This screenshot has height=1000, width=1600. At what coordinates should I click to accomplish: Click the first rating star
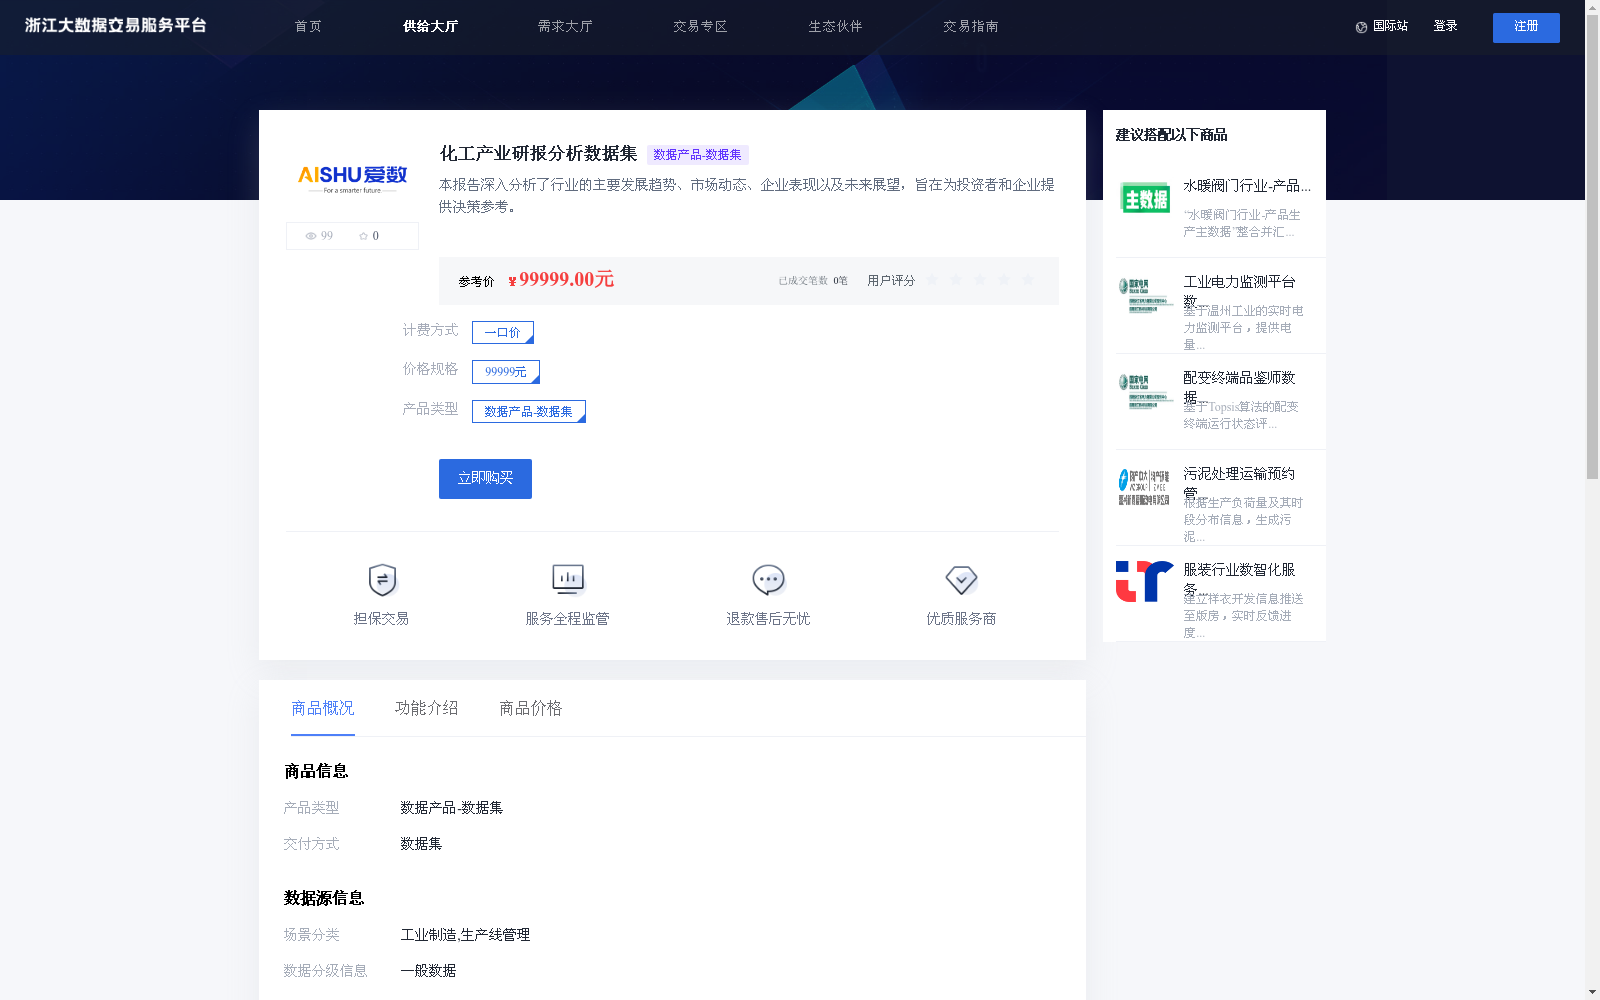(932, 280)
